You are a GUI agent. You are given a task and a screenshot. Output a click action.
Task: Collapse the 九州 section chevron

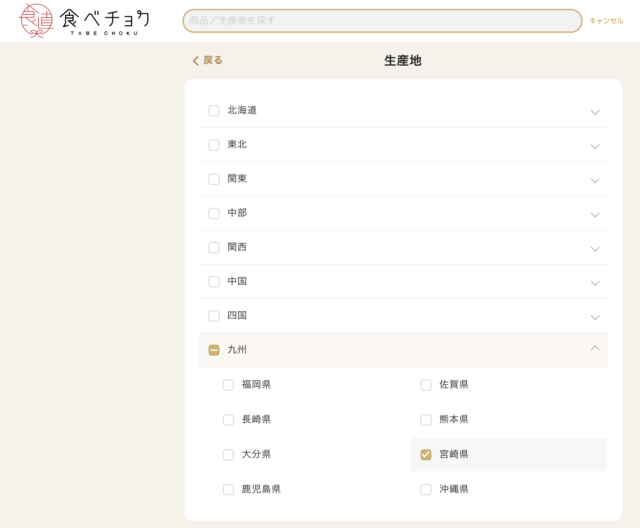tap(595, 349)
